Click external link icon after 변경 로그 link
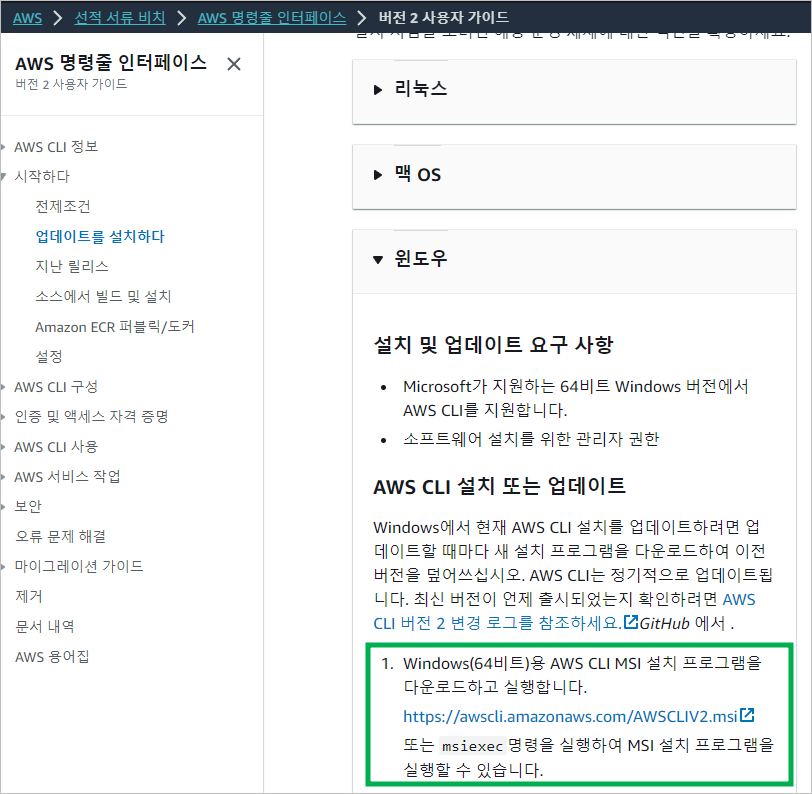Screen dimensions: 812x794 (x=631, y=622)
